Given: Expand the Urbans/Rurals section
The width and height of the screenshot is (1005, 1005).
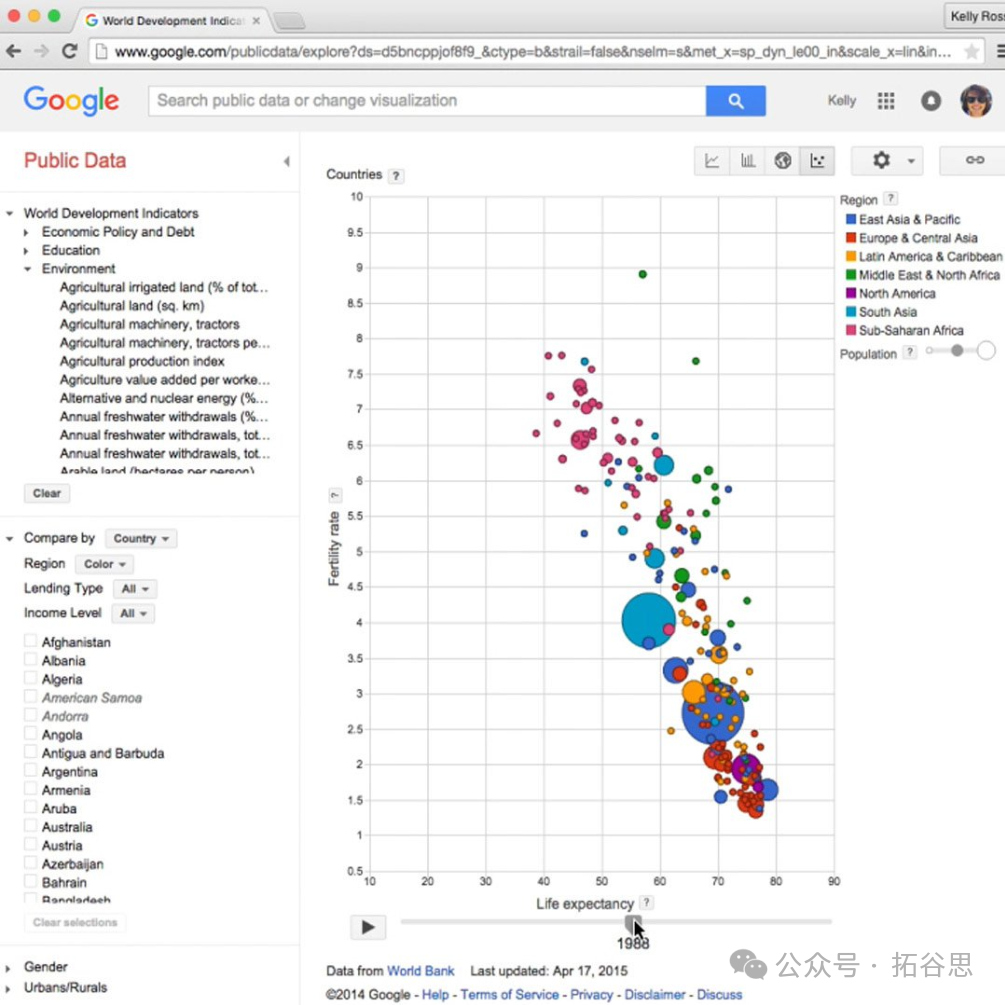Looking at the screenshot, I should (x=8, y=988).
